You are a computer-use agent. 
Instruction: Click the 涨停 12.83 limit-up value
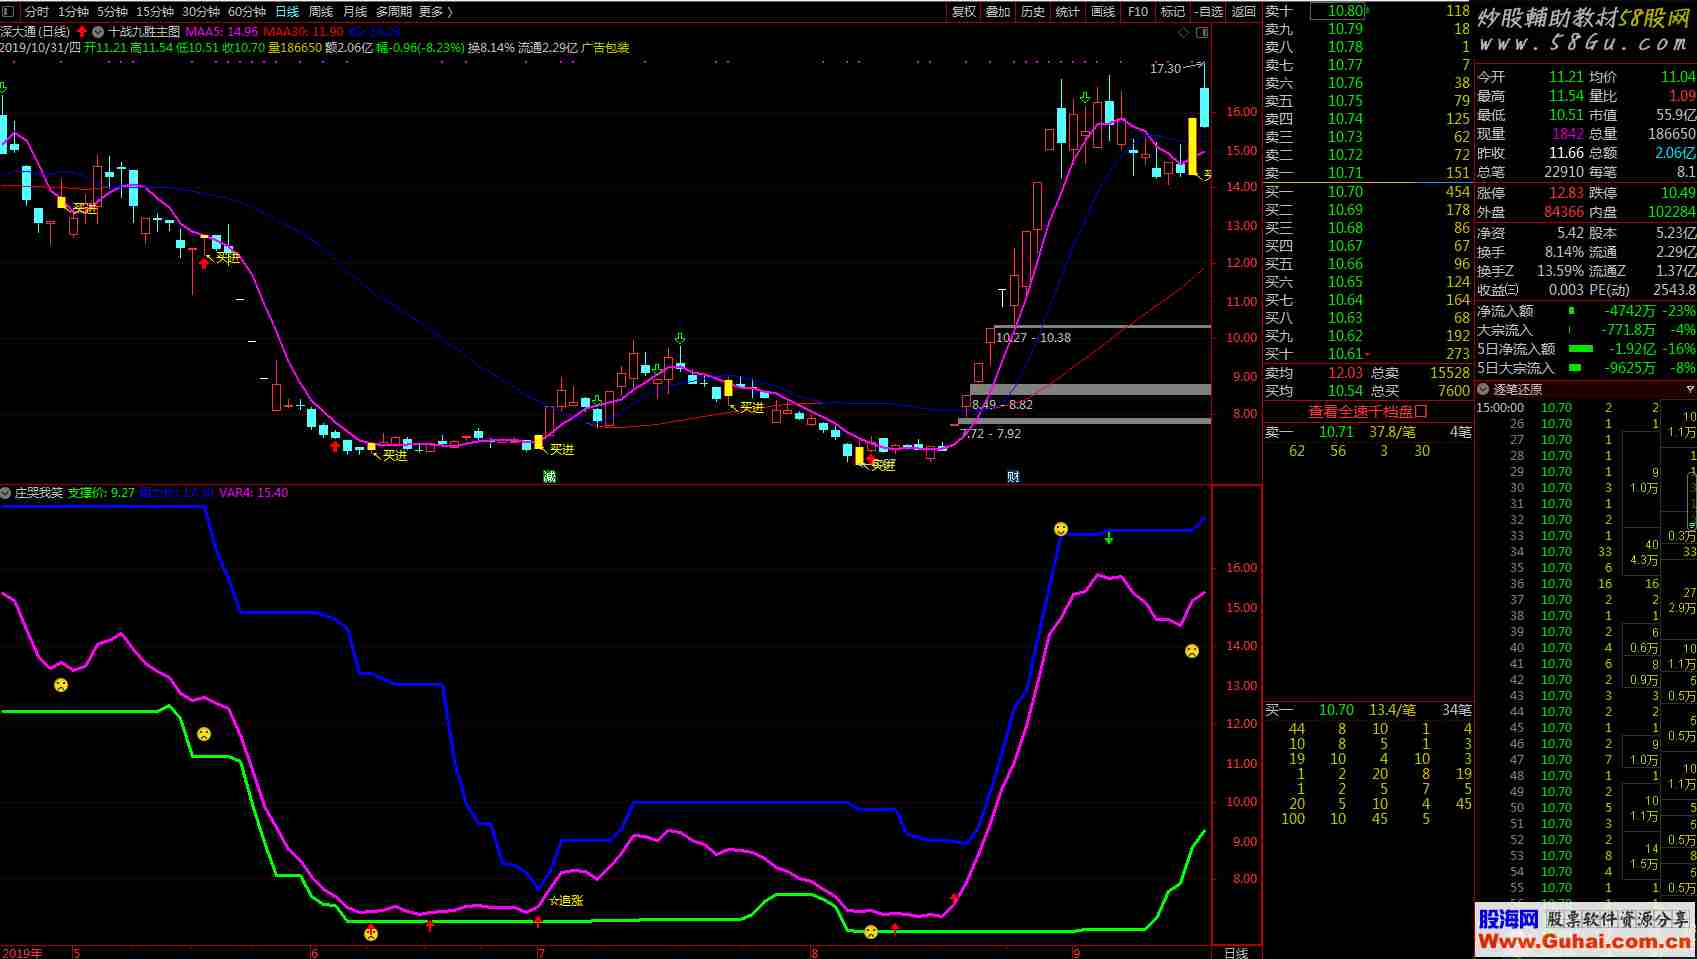1566,193
